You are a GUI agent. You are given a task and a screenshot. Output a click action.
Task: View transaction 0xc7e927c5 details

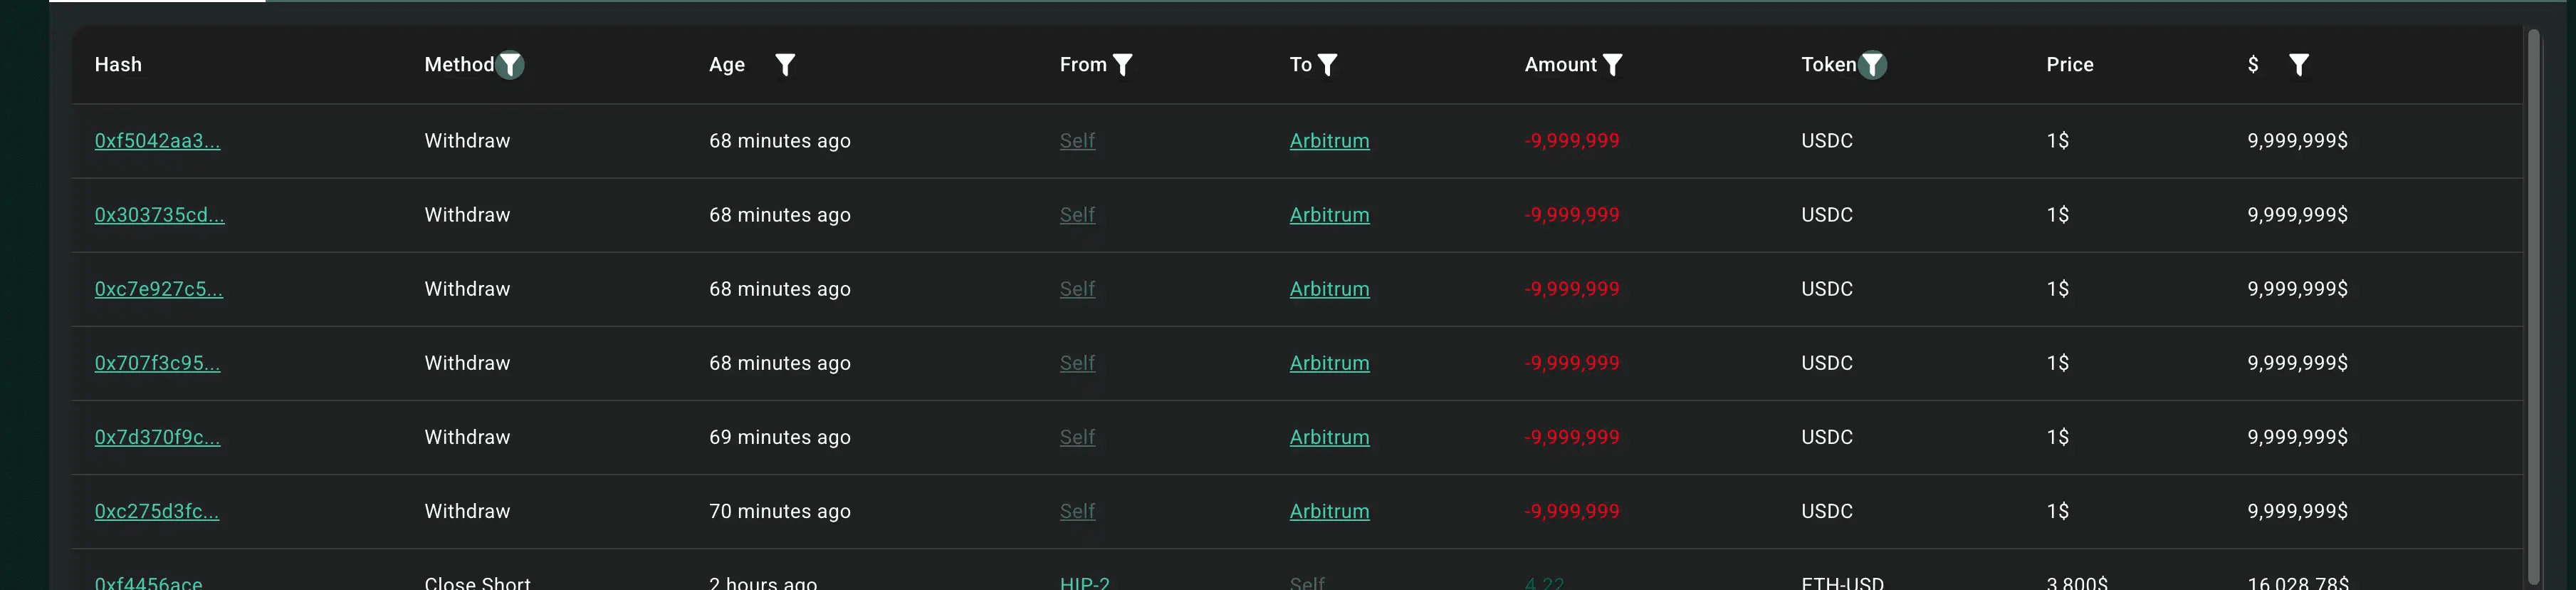(x=158, y=289)
